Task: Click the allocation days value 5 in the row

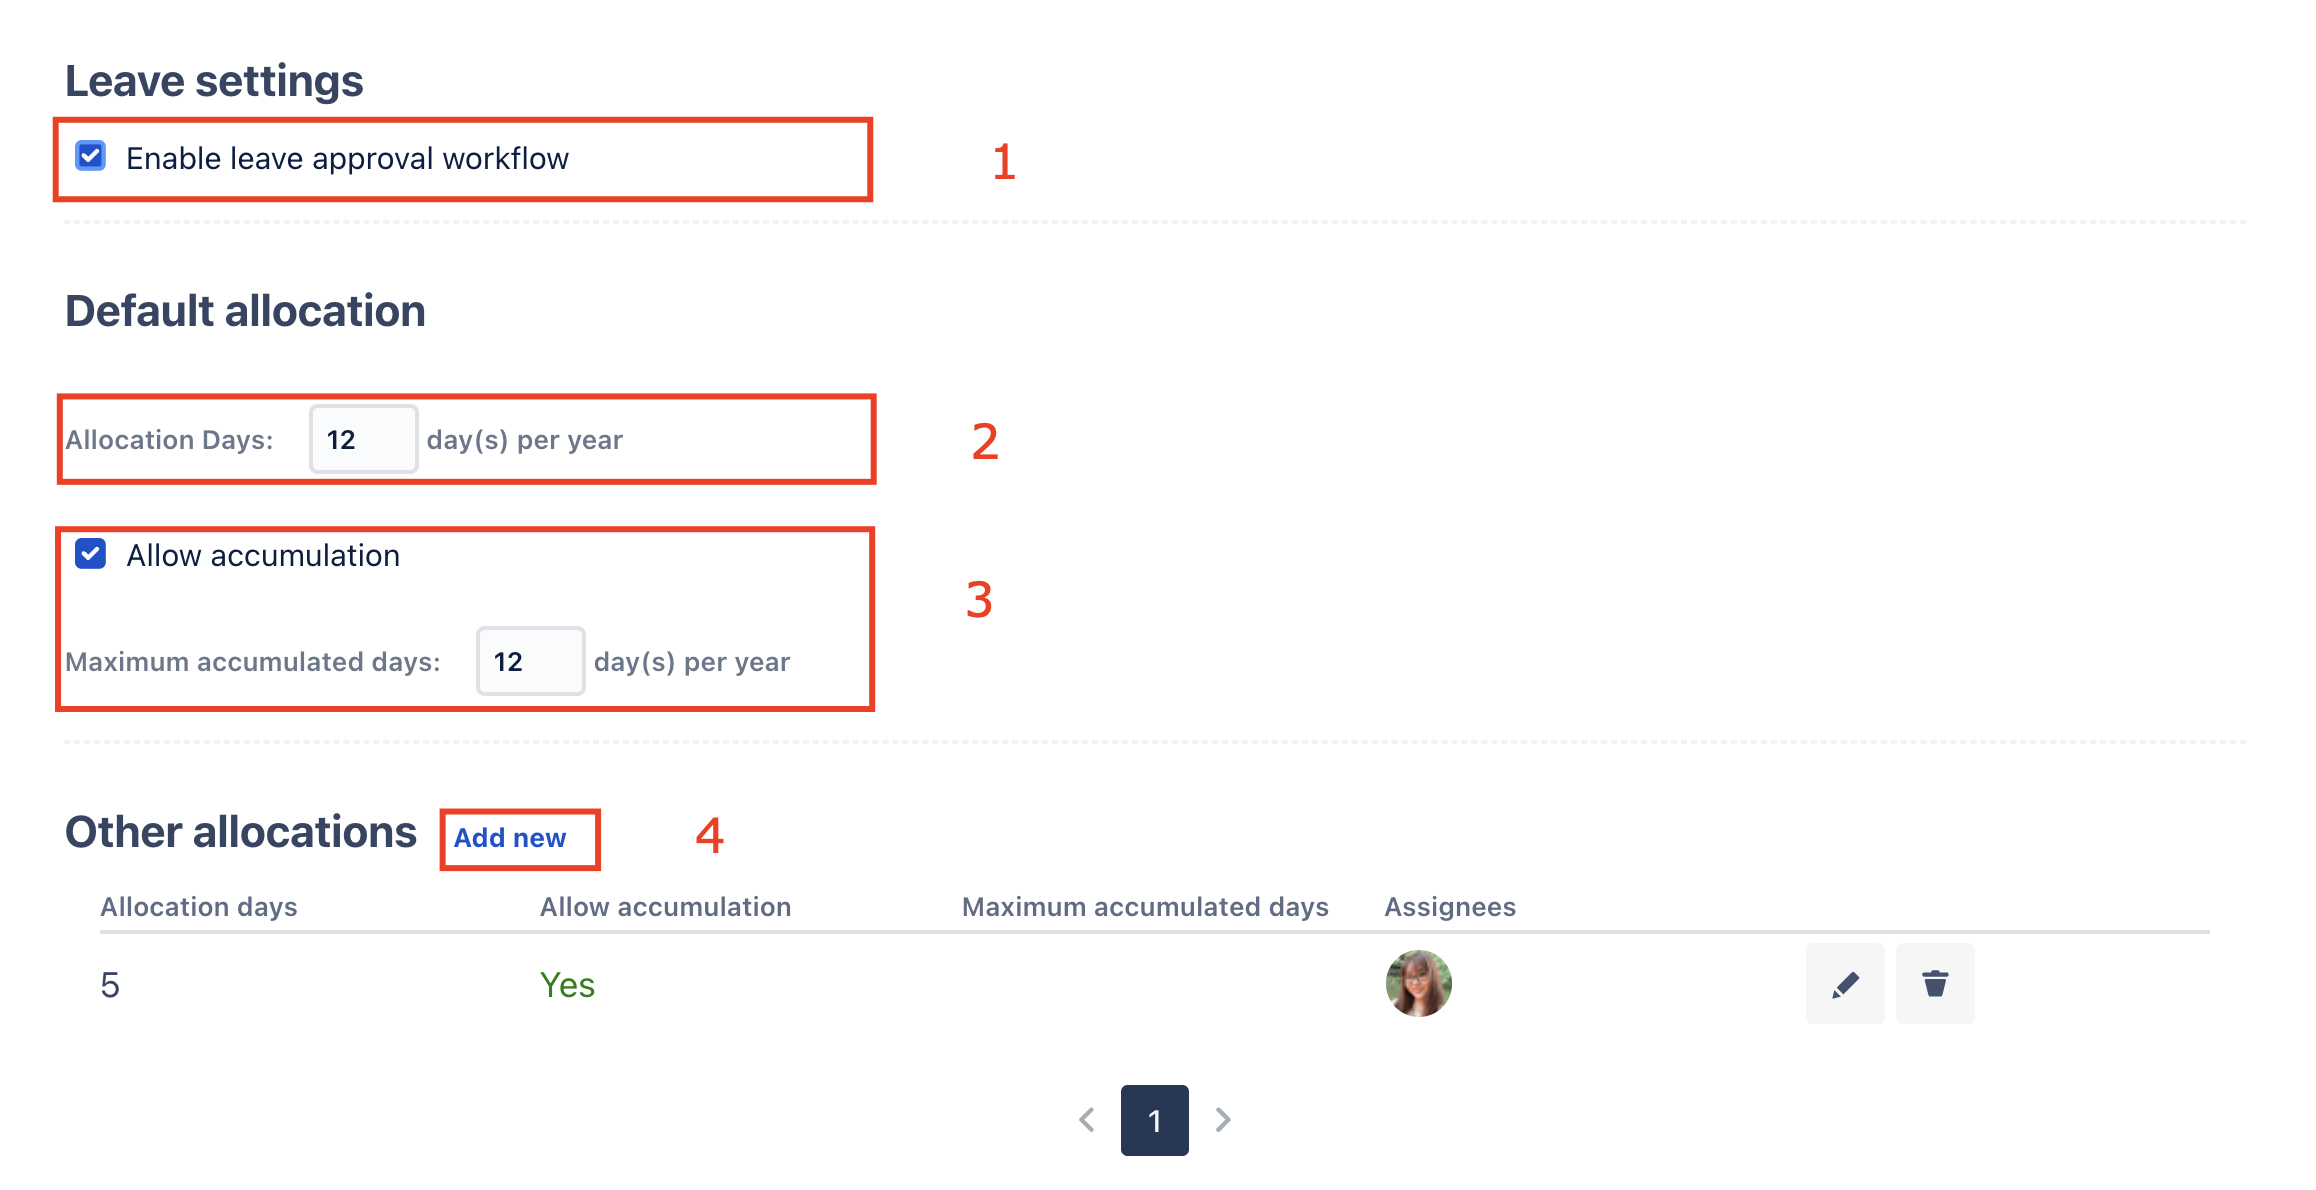Action: click(x=110, y=985)
